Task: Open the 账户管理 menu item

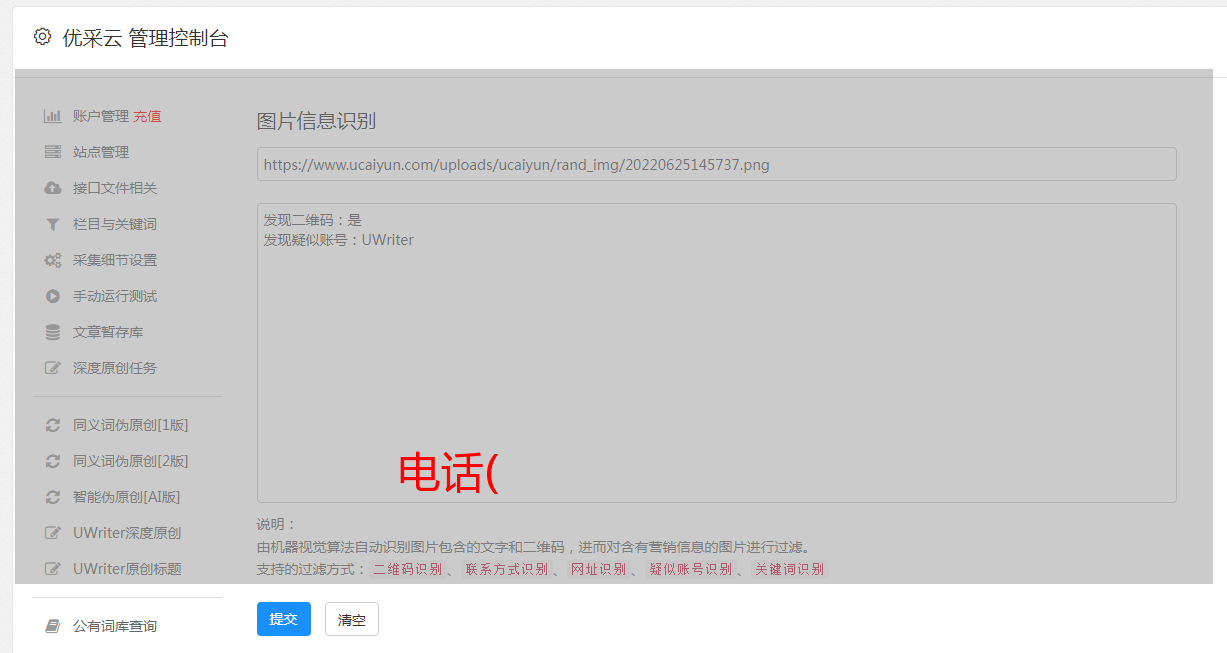Action: [x=101, y=116]
